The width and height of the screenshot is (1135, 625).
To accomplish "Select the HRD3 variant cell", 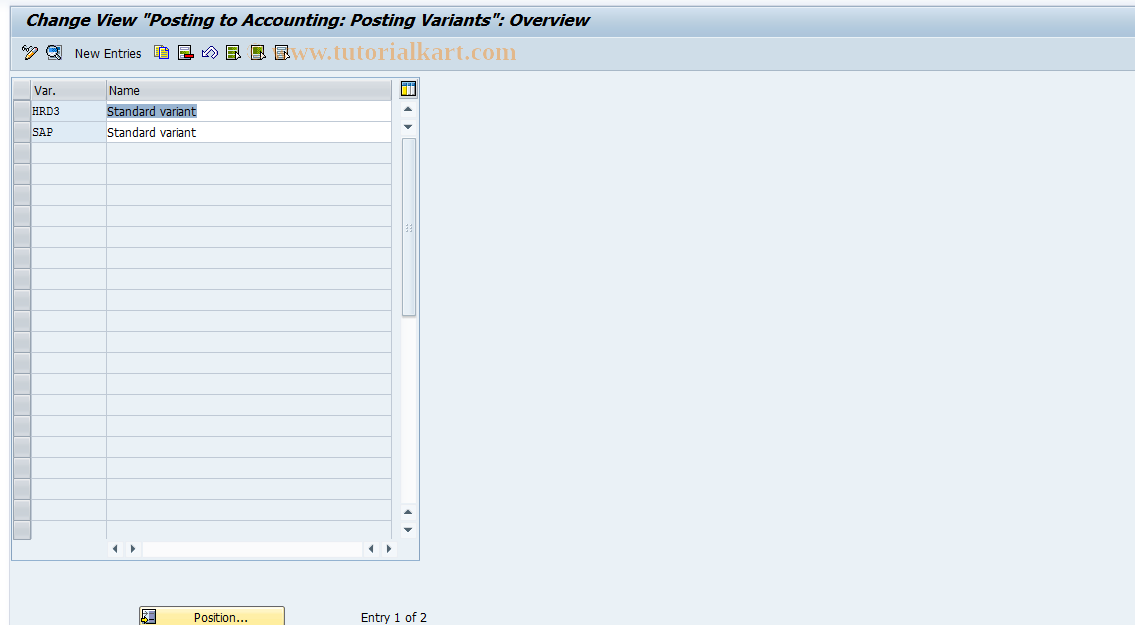I will tap(68, 112).
